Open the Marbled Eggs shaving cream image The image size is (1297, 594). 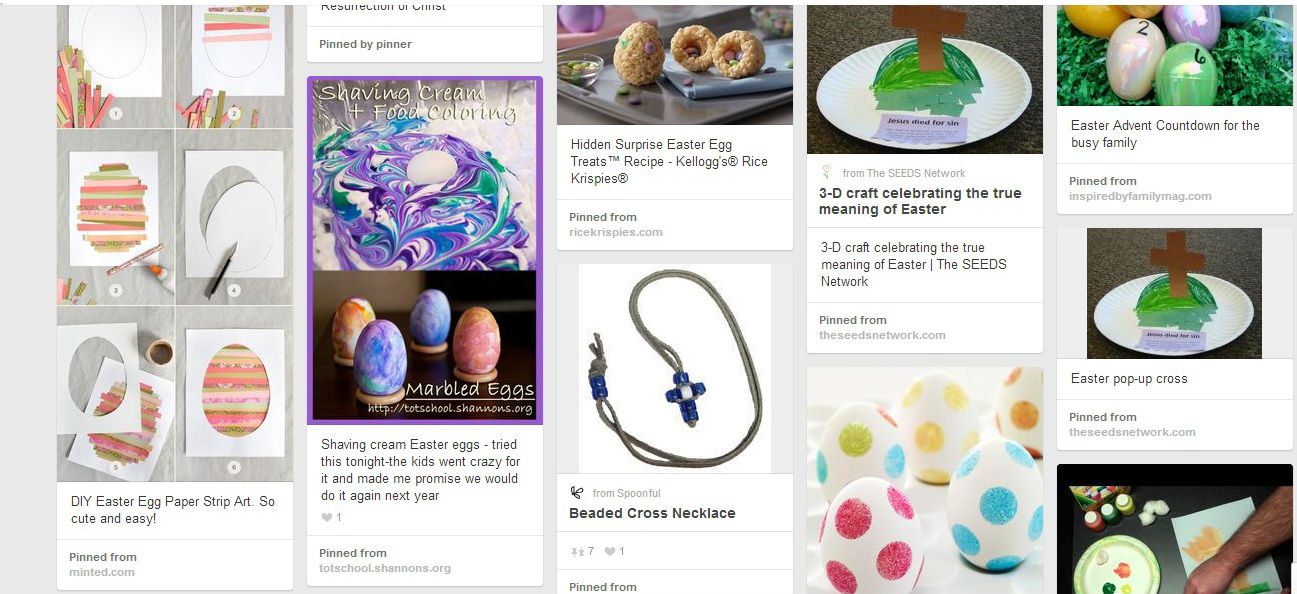425,250
